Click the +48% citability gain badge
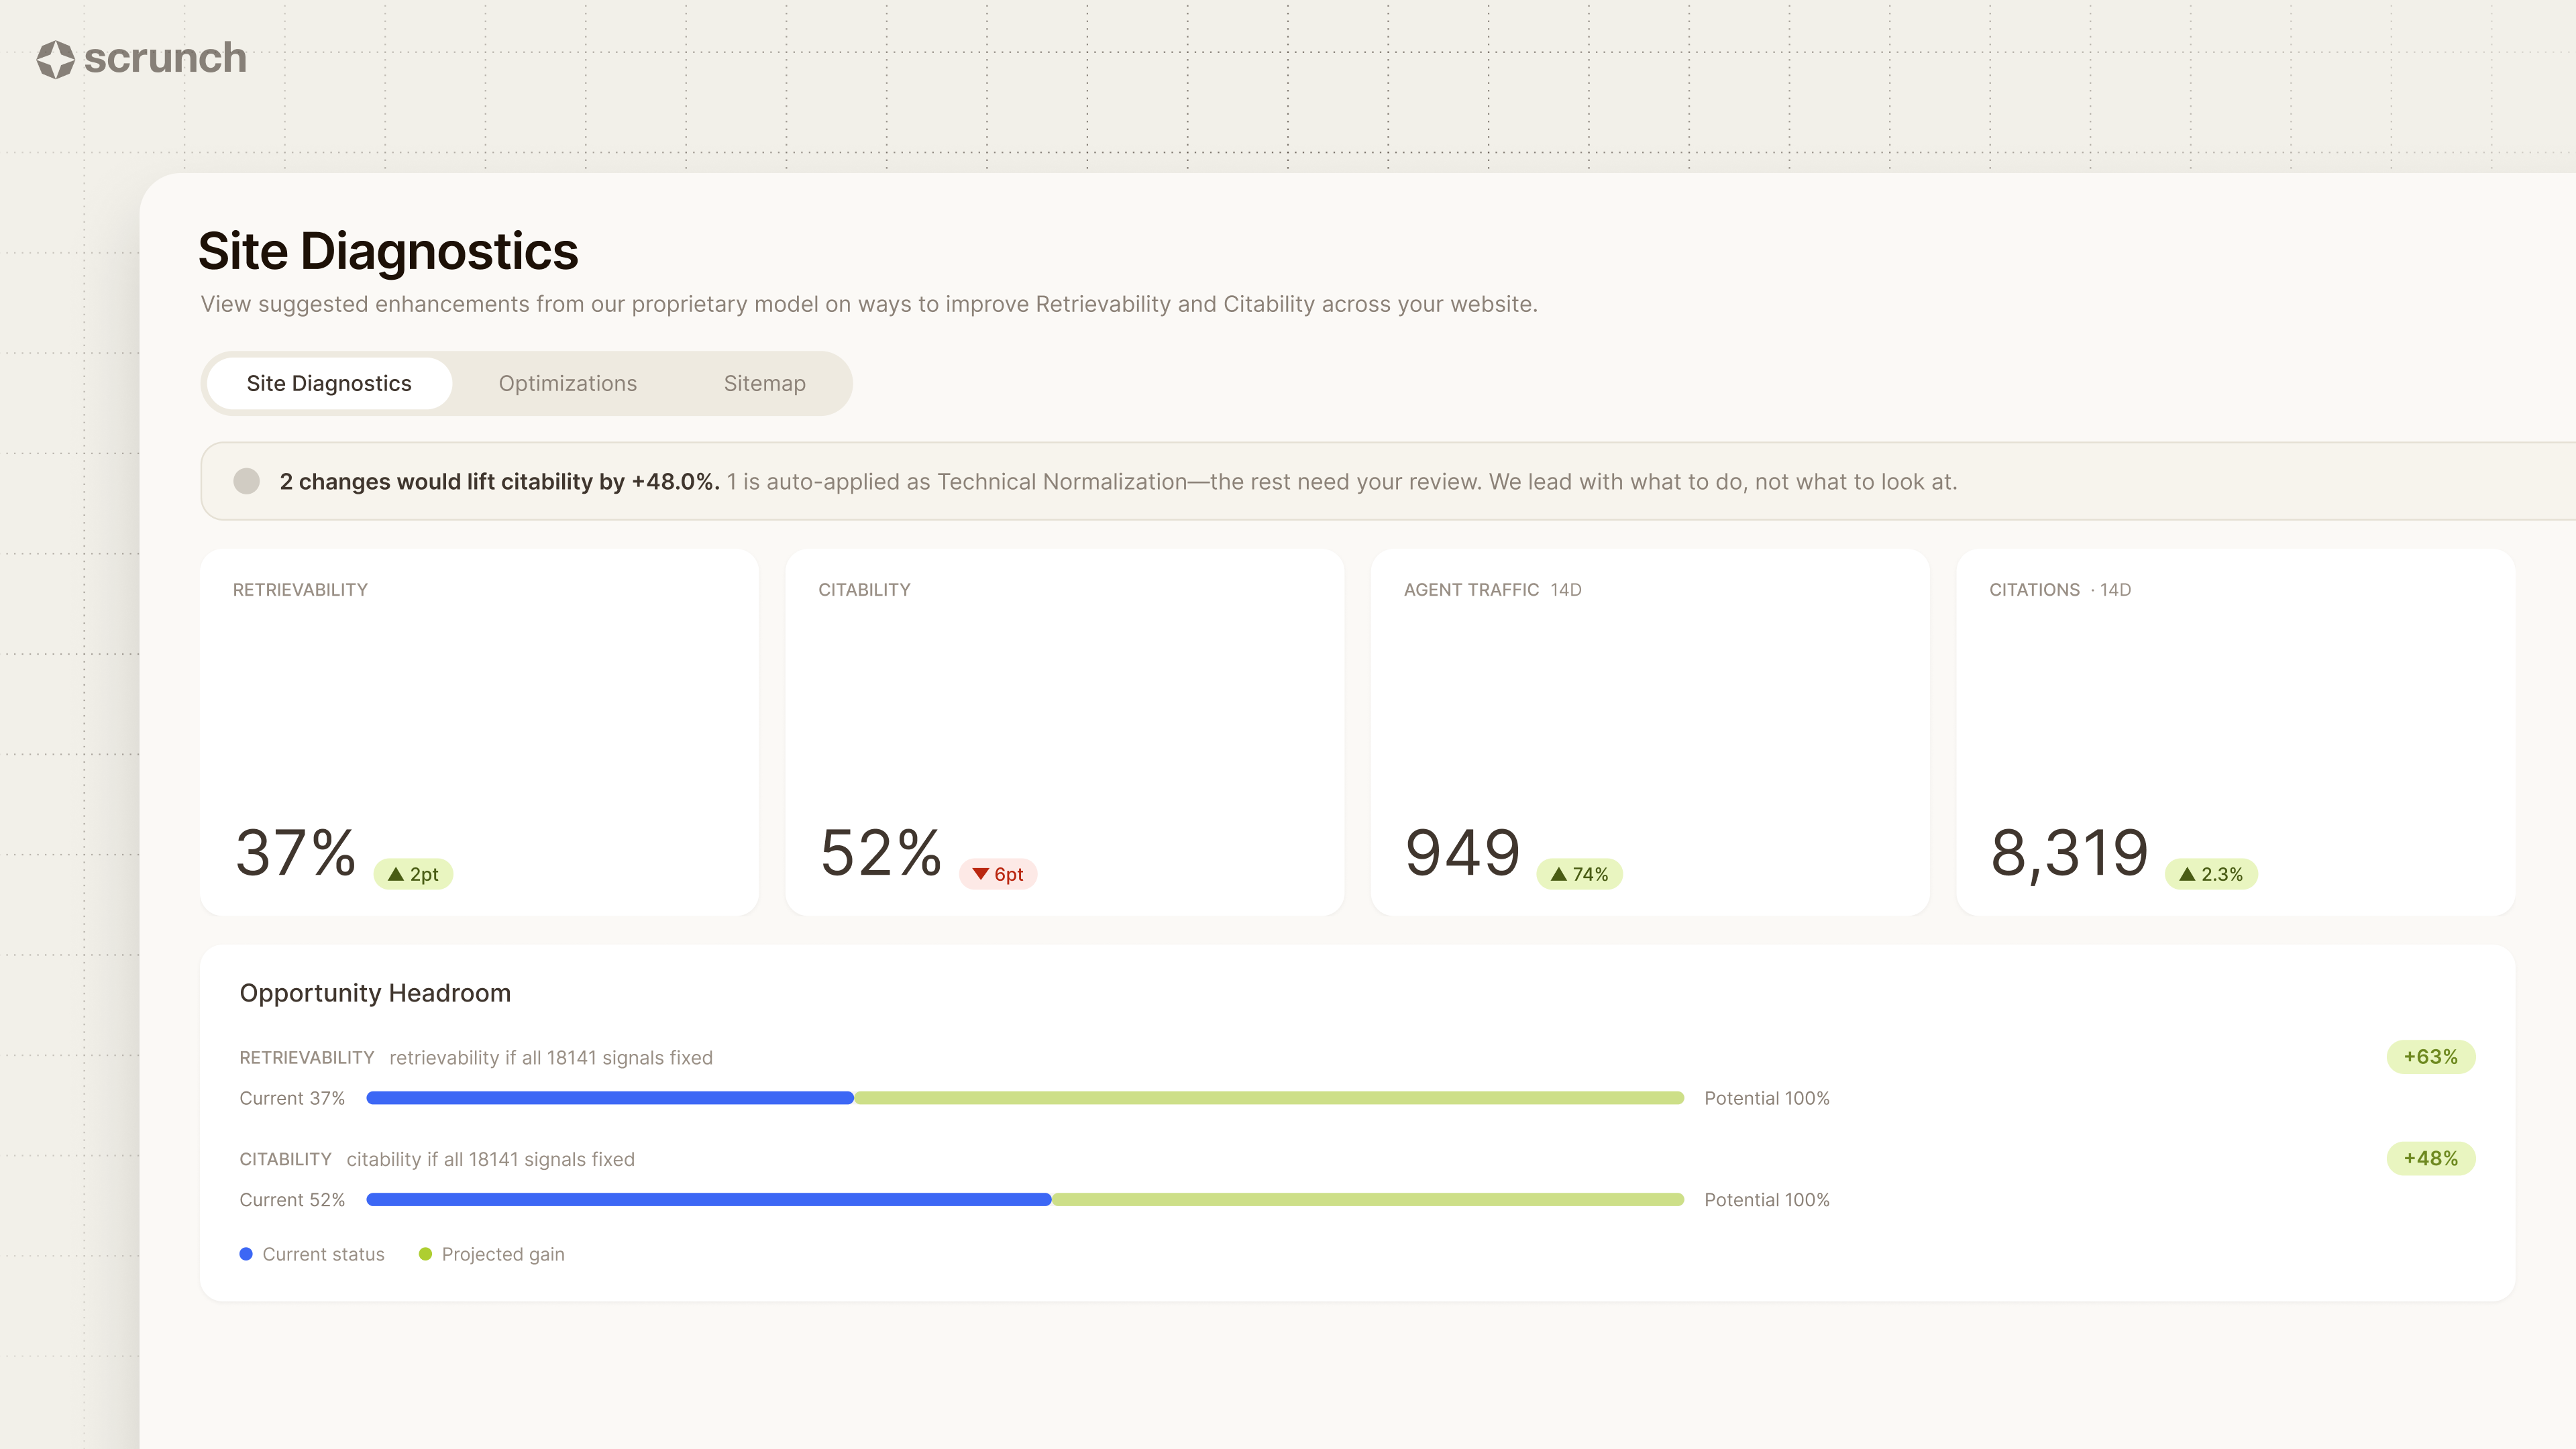Image resolution: width=2576 pixels, height=1449 pixels. click(x=2431, y=1159)
